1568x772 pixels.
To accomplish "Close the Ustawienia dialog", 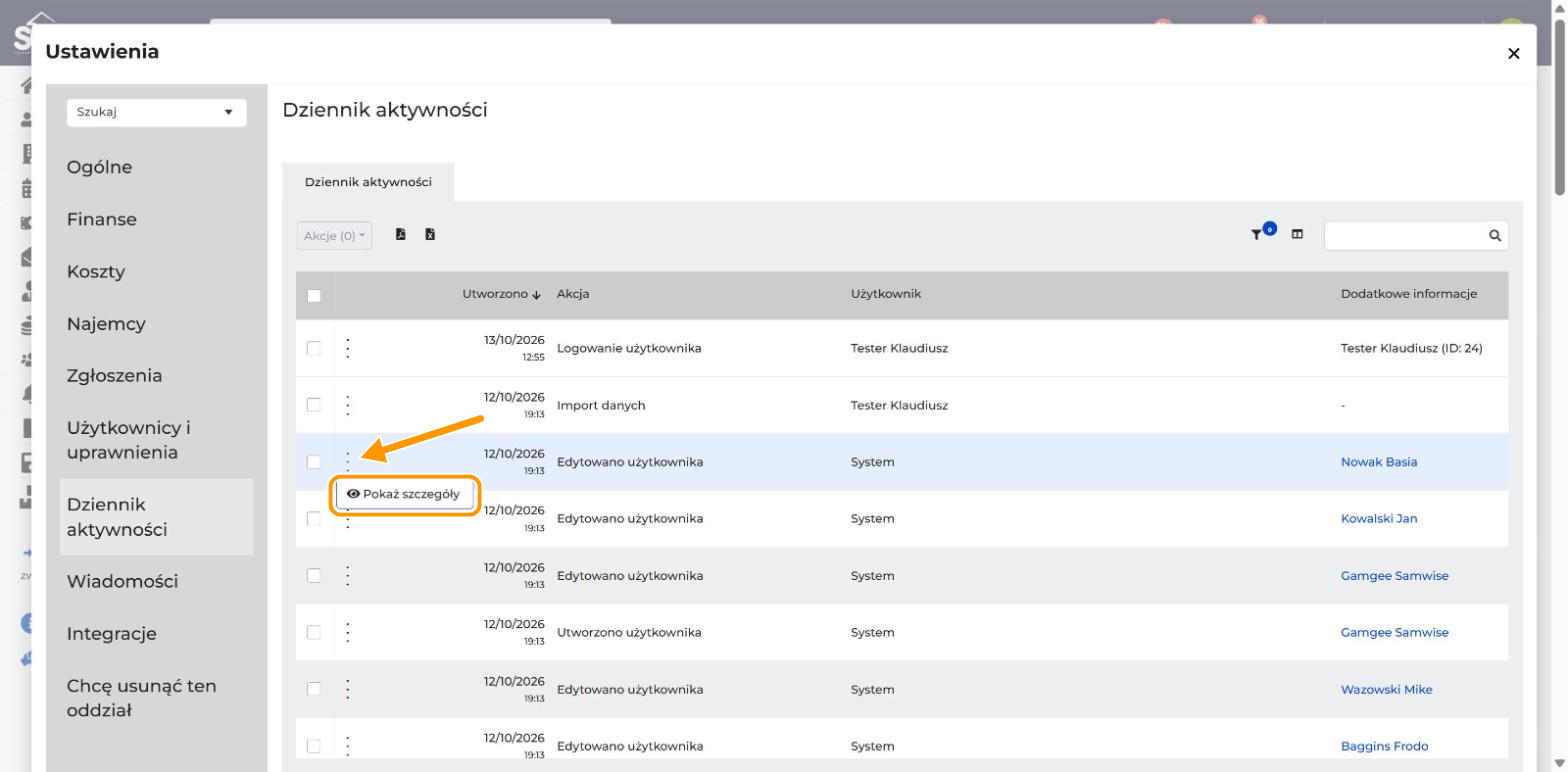I will point(1513,54).
